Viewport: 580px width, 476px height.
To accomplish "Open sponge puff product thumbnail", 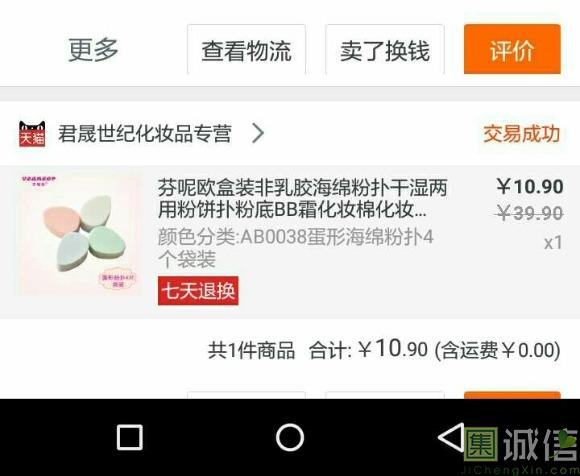I will pos(78,234).
